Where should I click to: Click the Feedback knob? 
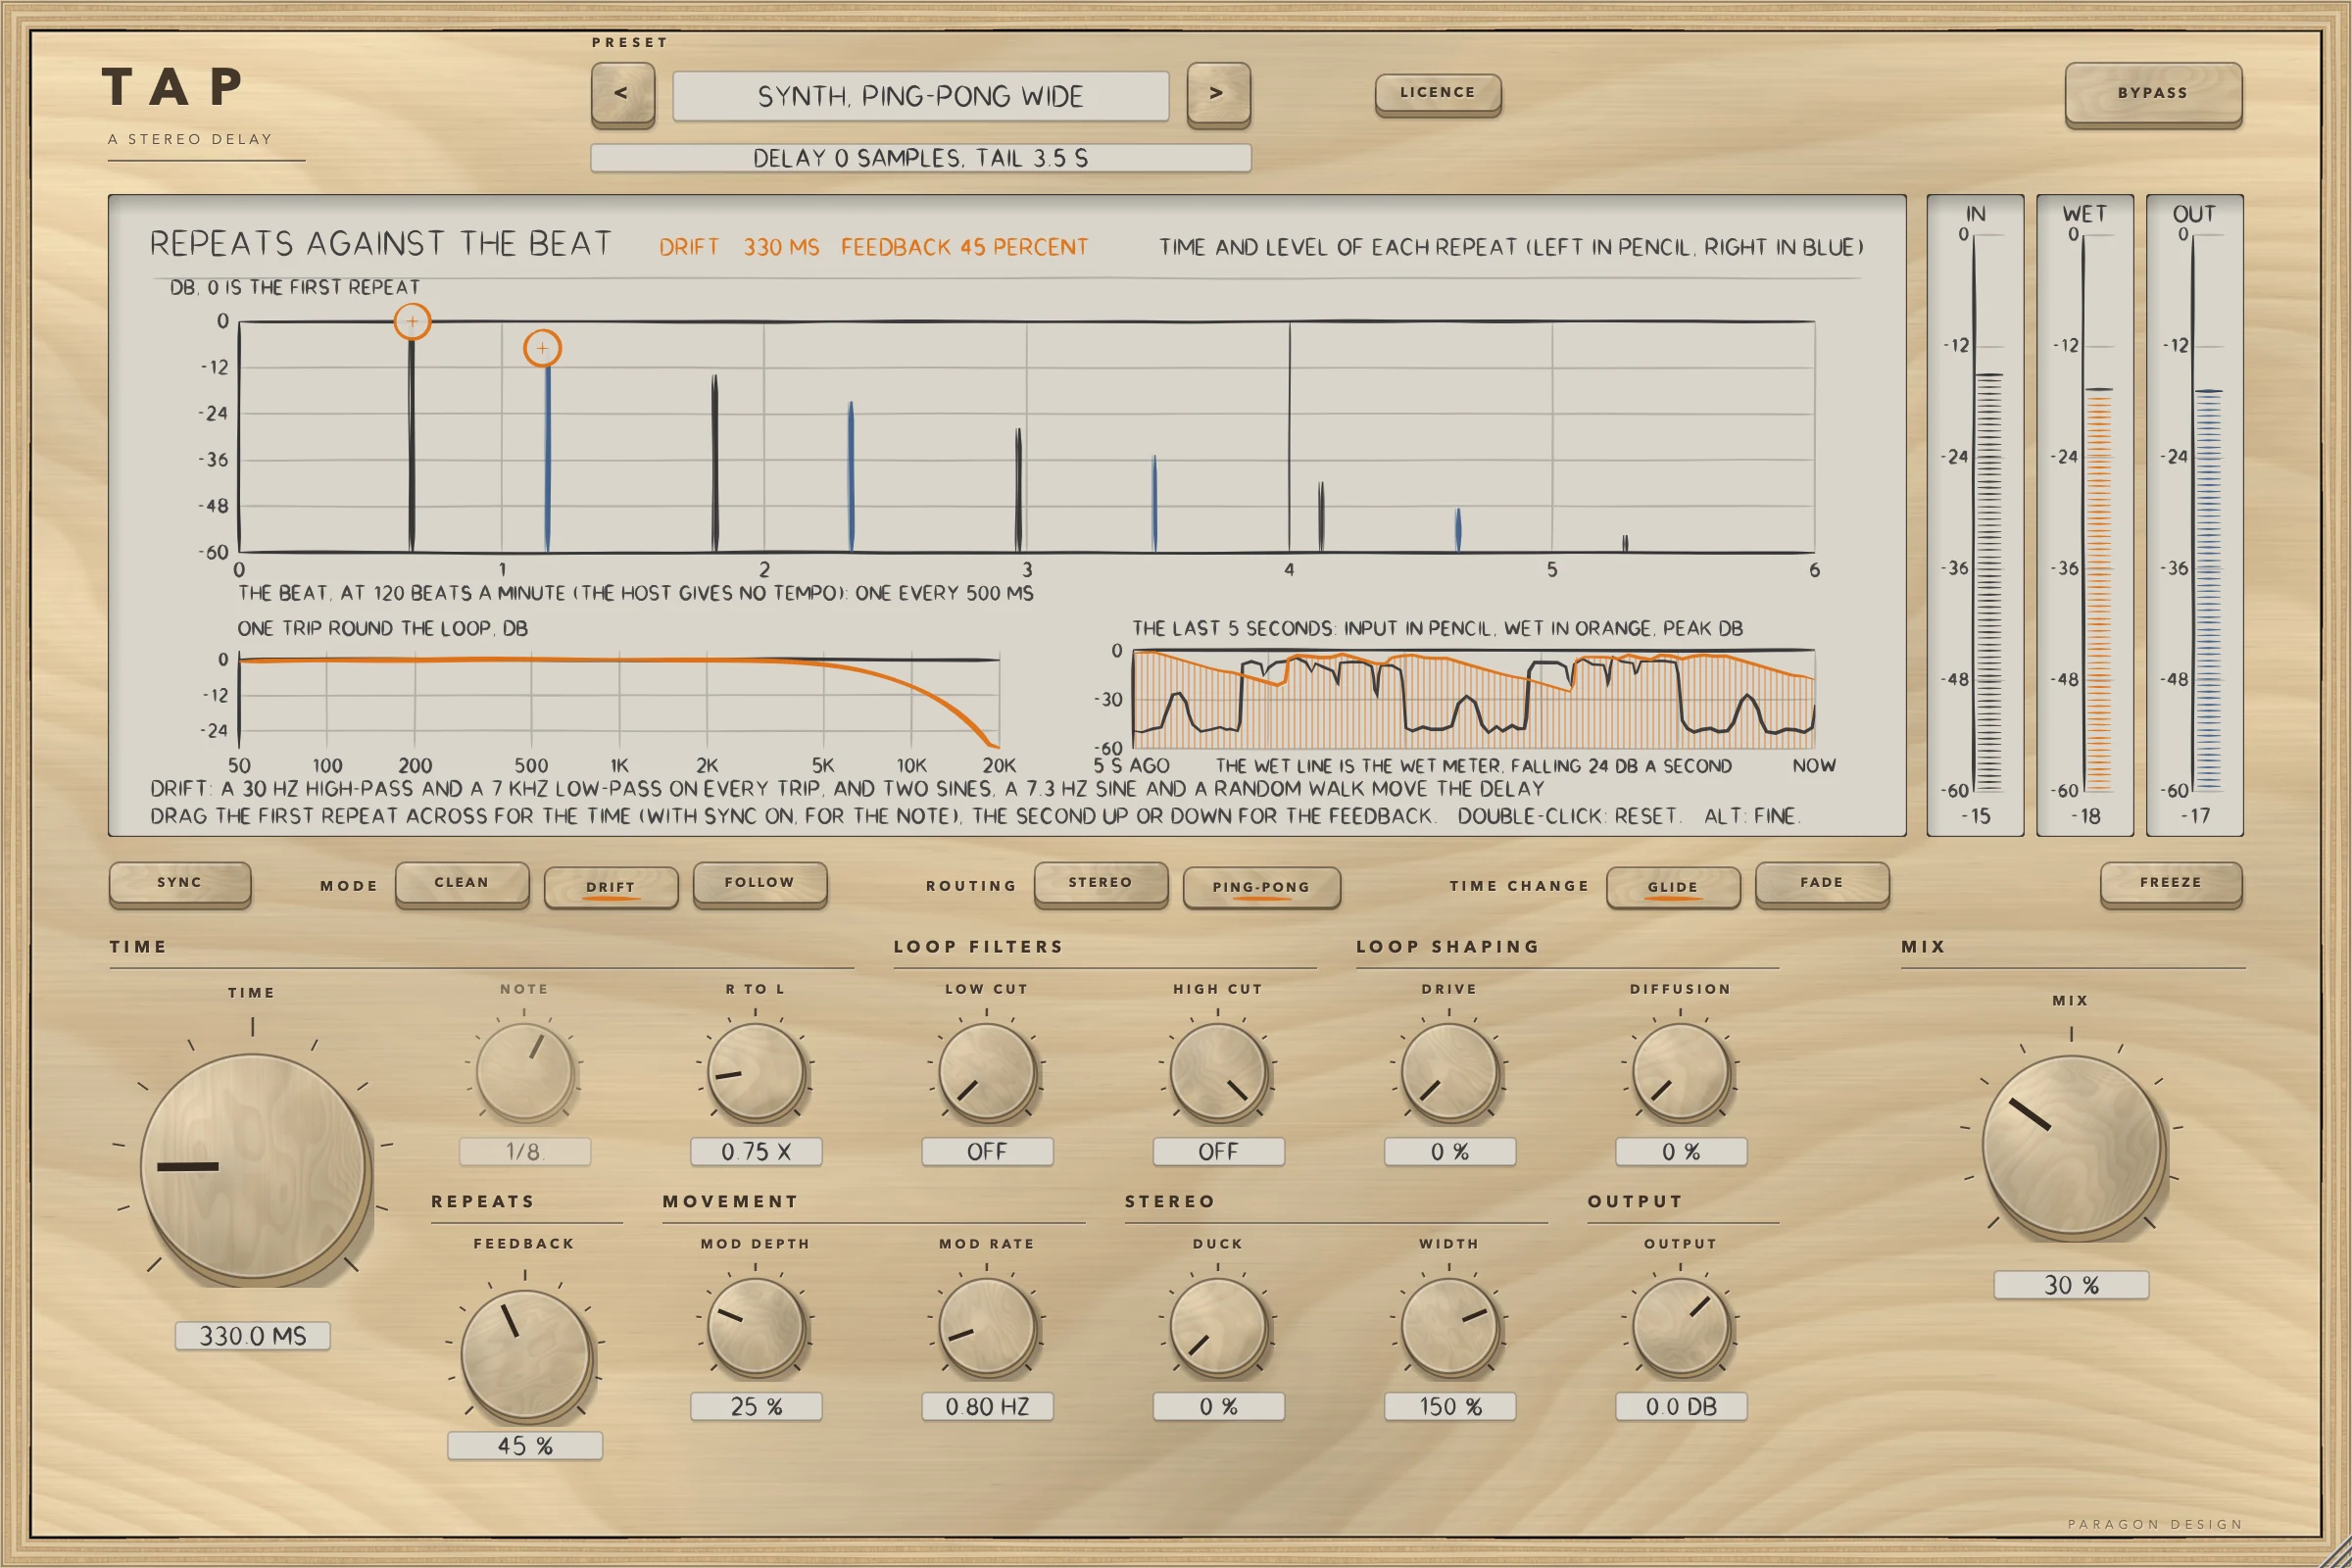click(x=525, y=1355)
